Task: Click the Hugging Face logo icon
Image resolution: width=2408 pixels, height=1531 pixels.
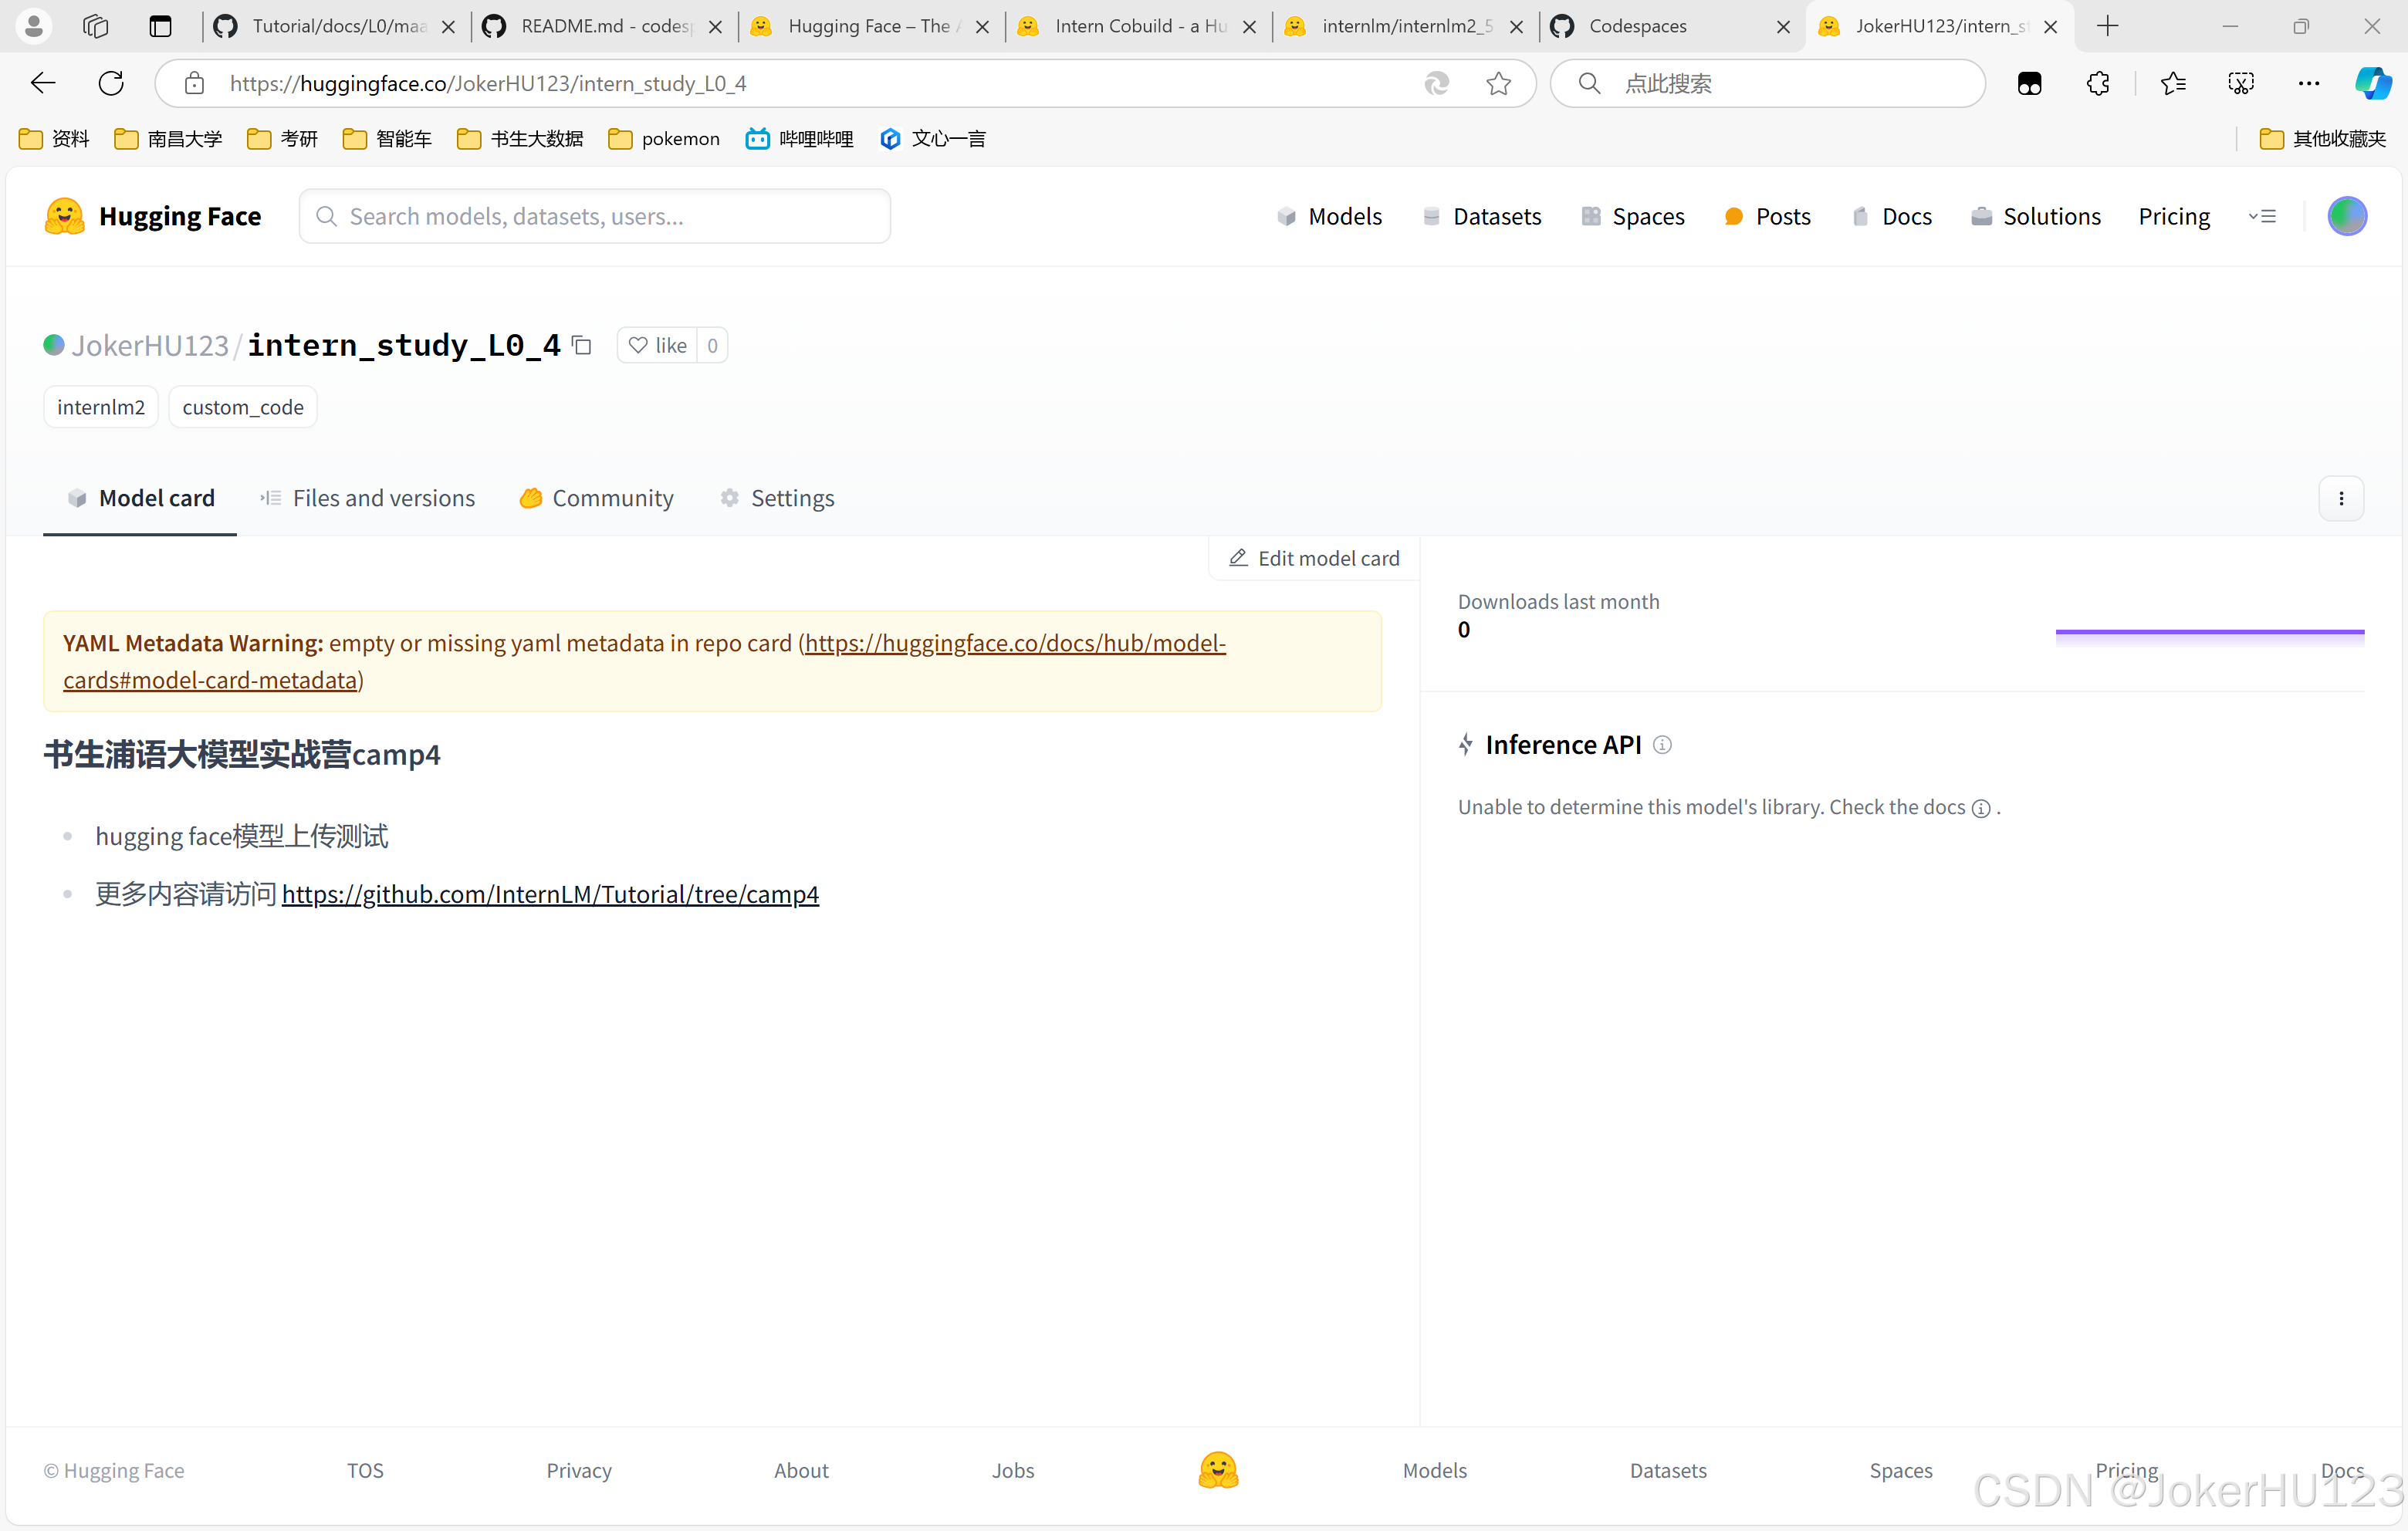Action: coord(65,216)
